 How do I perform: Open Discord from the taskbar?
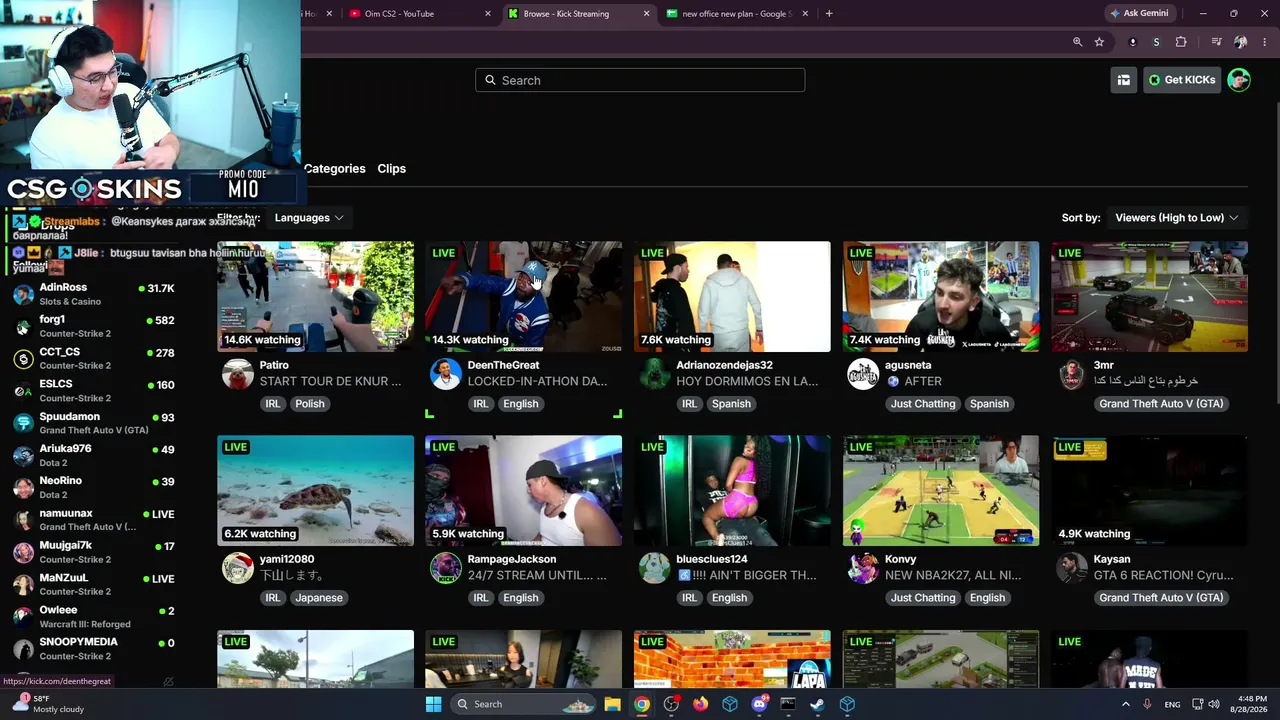tap(759, 704)
